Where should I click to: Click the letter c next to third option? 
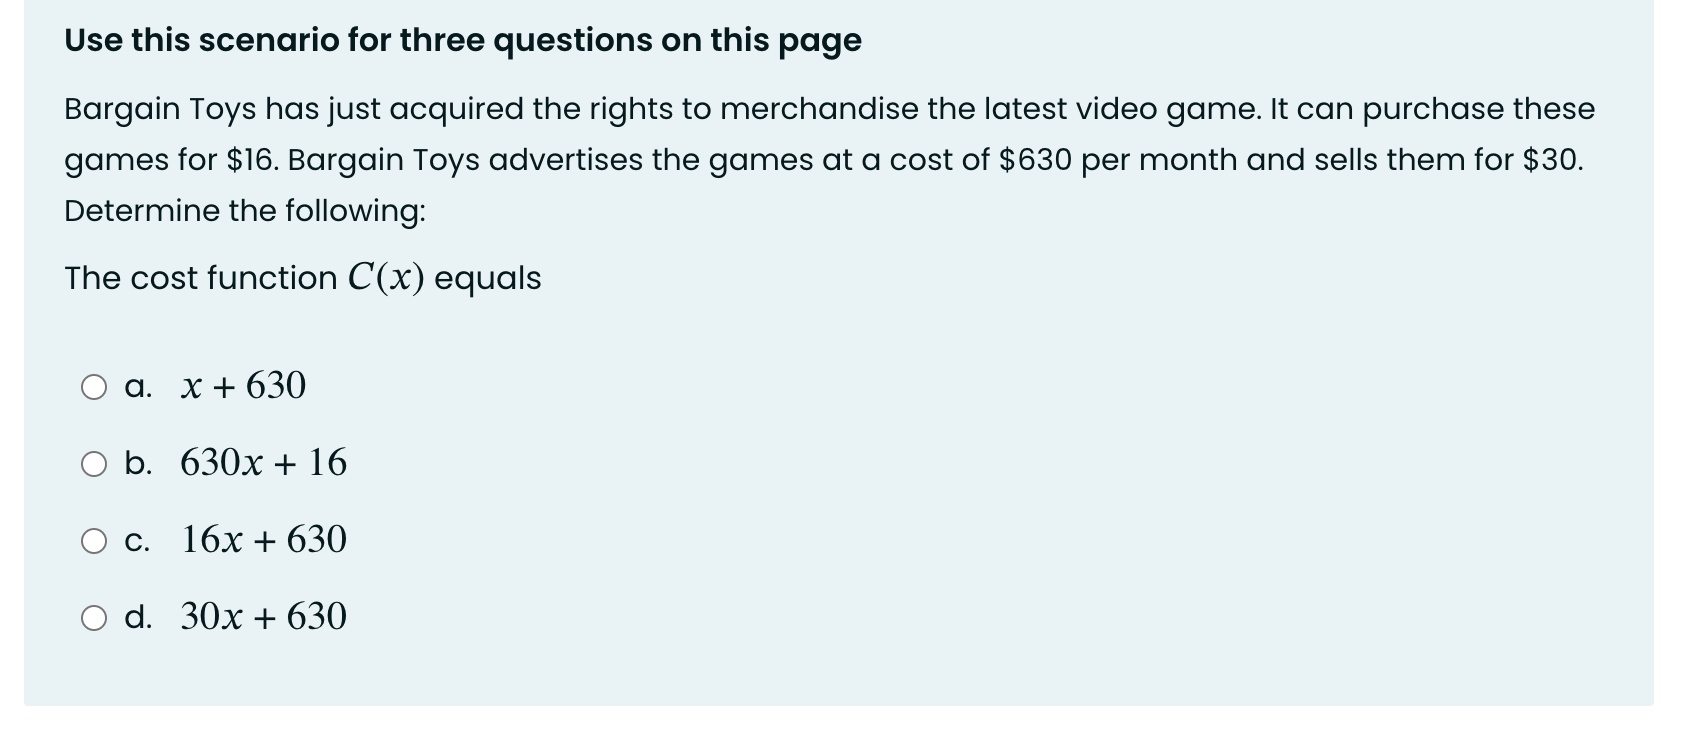pyautogui.click(x=138, y=540)
